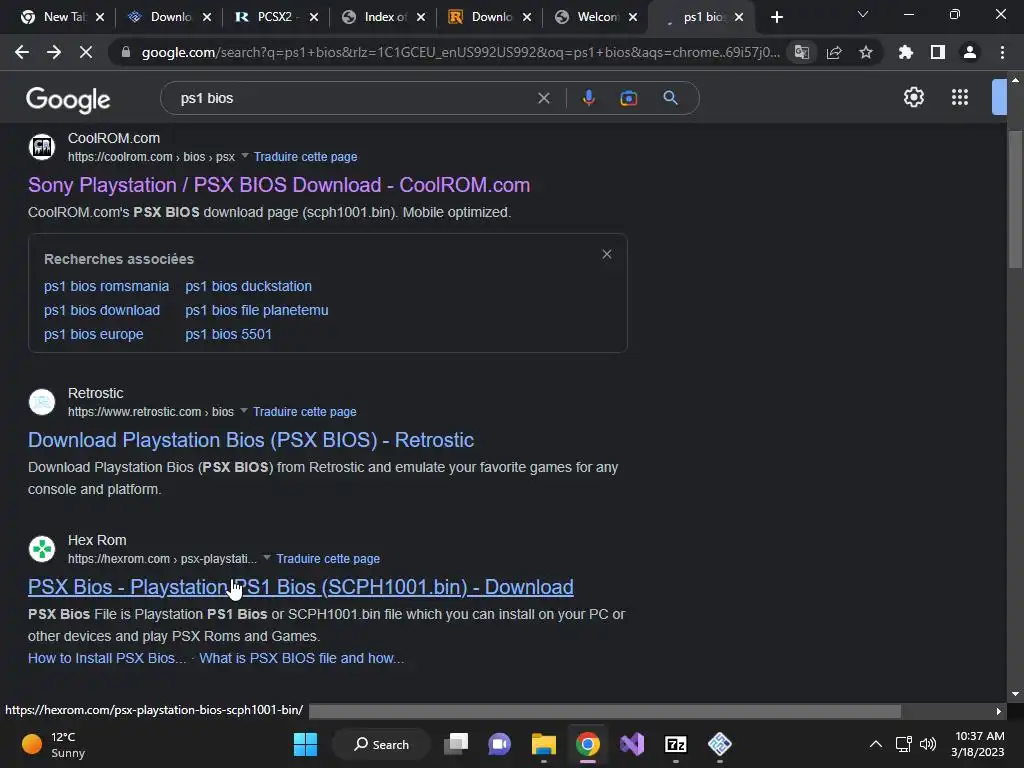Expand the CoolROM result options arrow

click(244, 155)
